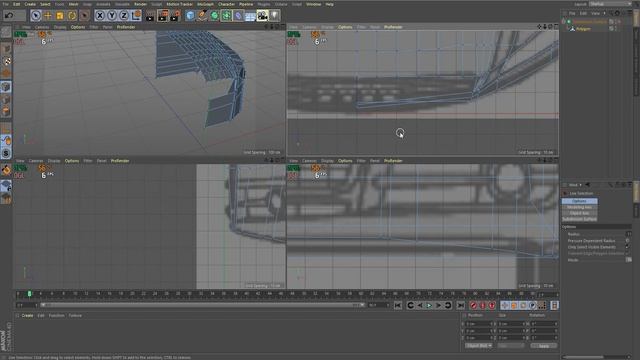The width and height of the screenshot is (640, 360).
Task: Toggle Pressure Dependent Radius checkbox
Action: pos(627,241)
